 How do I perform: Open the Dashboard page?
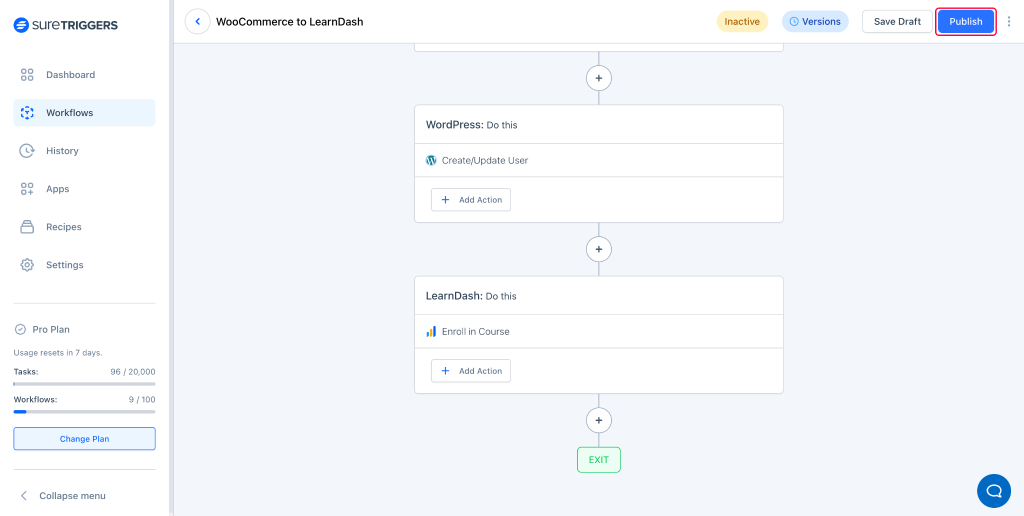coord(84,74)
